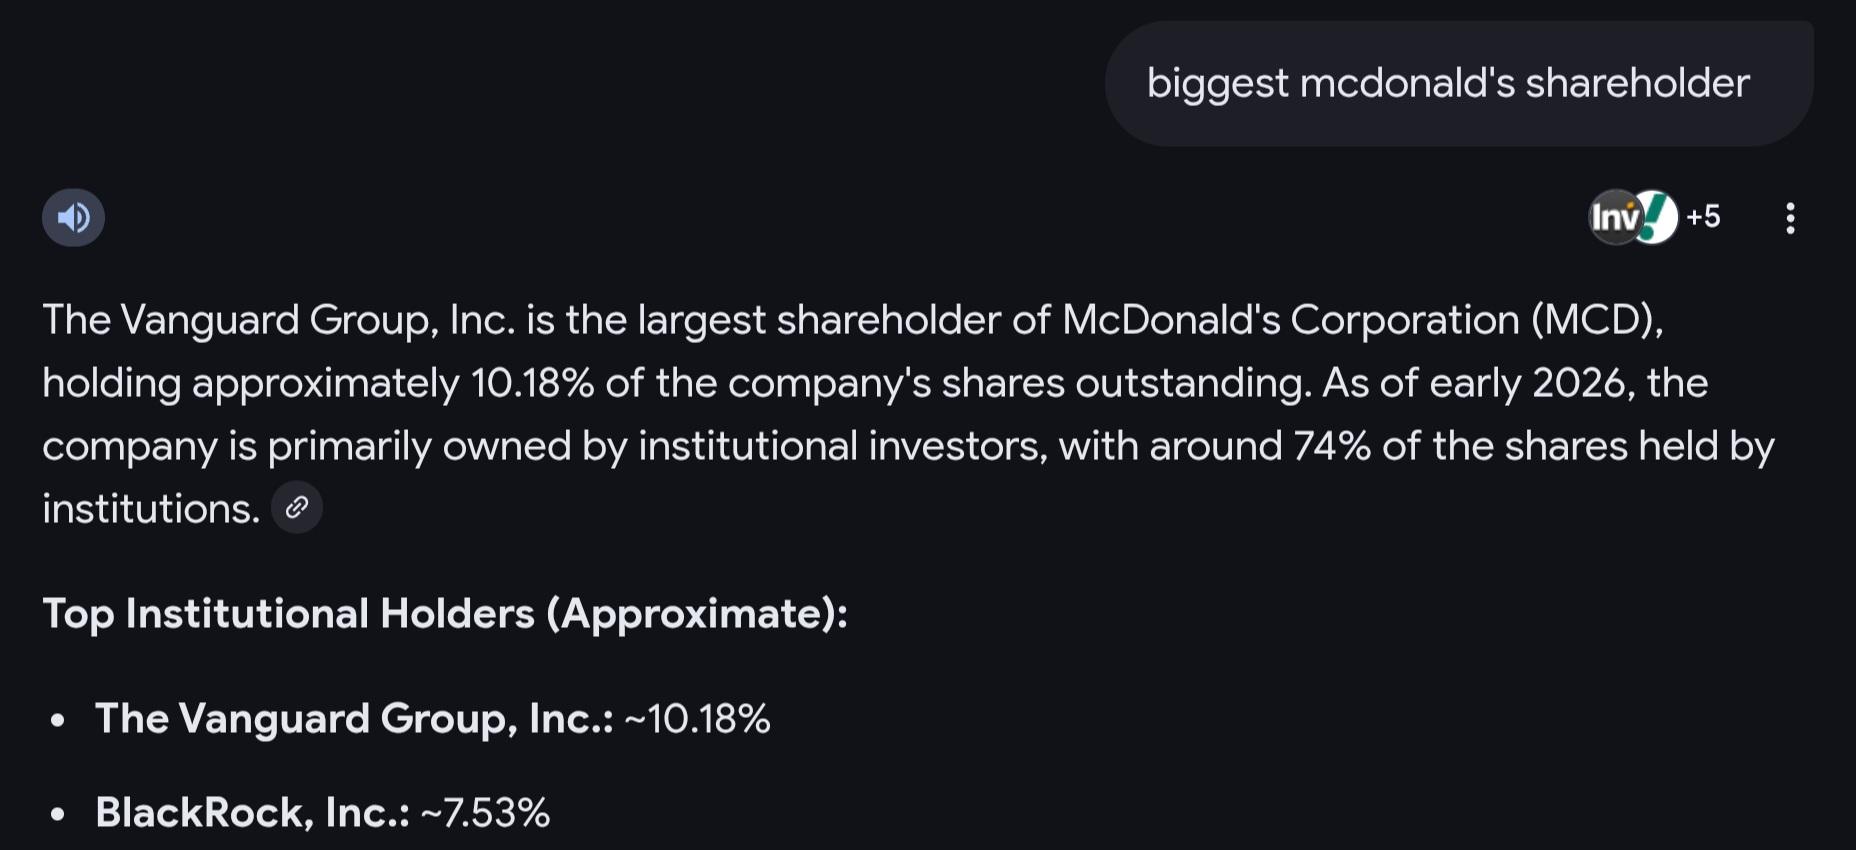Click 'McDonald's Corporation (MCD)' in the paragraph
1856x850 pixels.
pyautogui.click(x=1360, y=320)
